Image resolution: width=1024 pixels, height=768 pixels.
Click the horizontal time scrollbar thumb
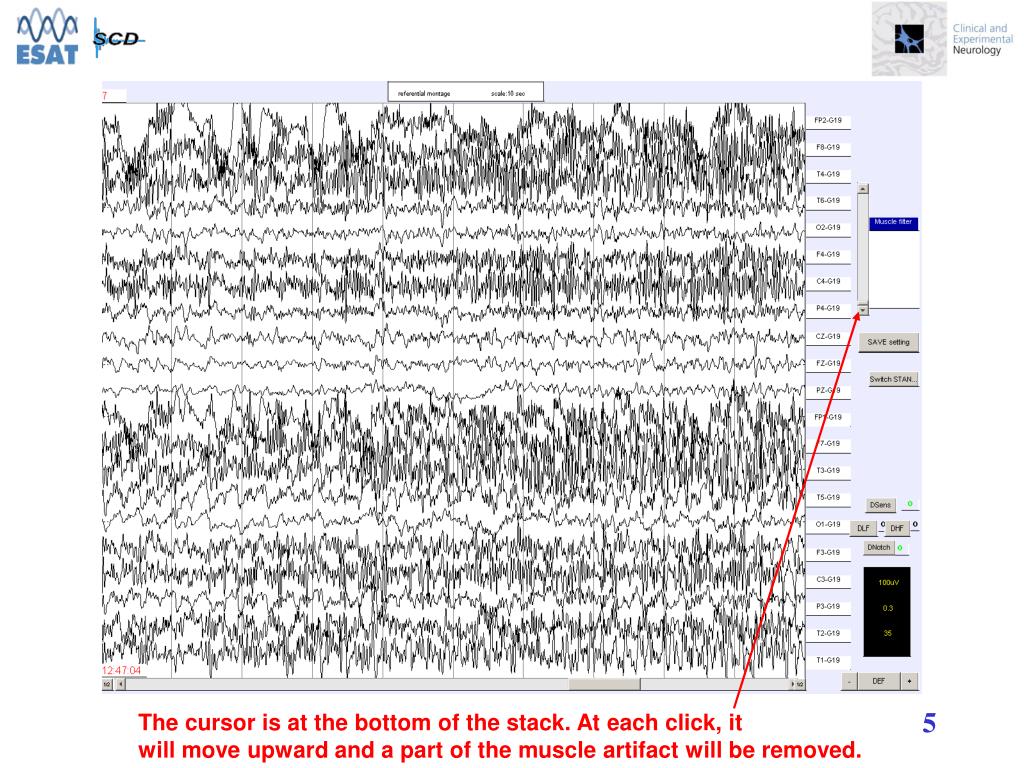click(604, 684)
